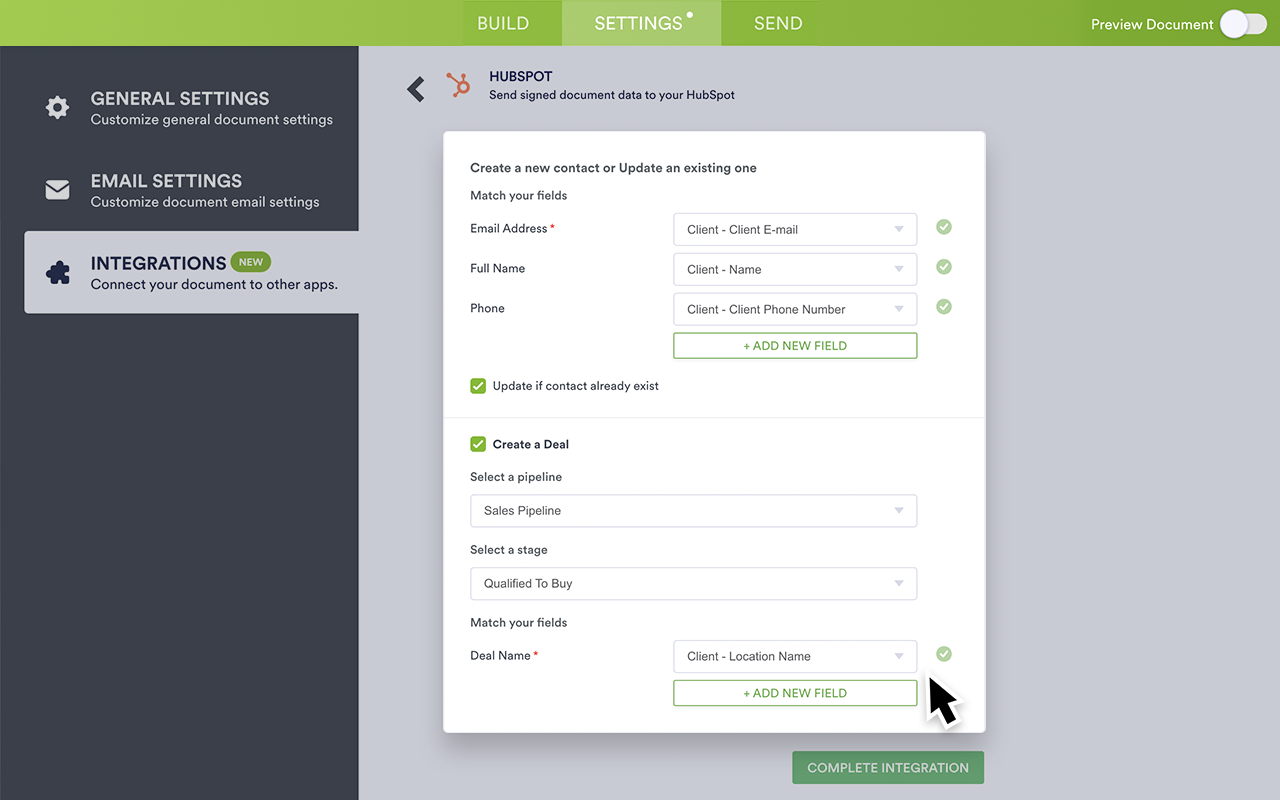The height and width of the screenshot is (800, 1280).
Task: Switch to the SEND tab
Action: 778,22
